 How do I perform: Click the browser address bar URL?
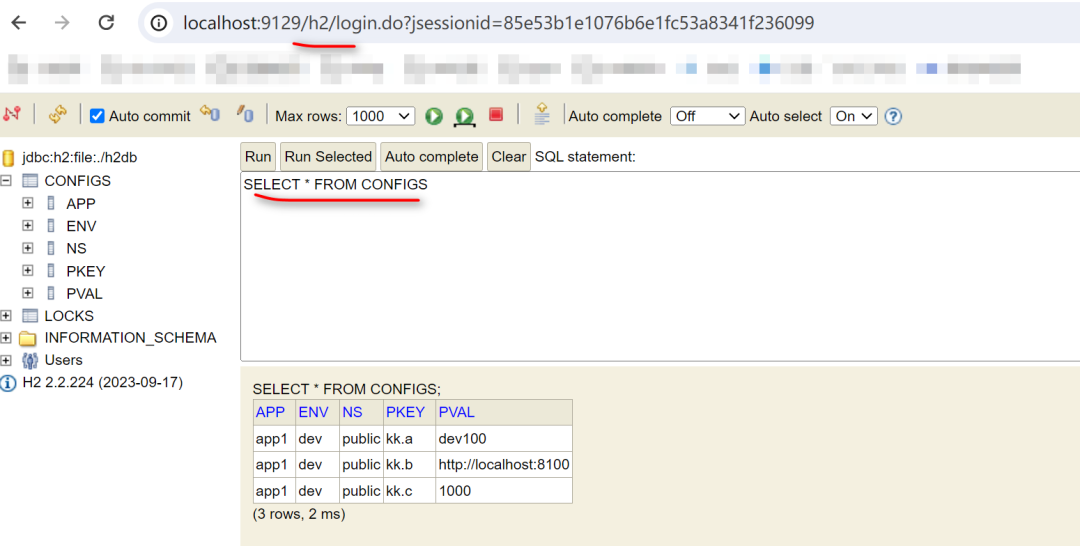pyautogui.click(x=498, y=23)
